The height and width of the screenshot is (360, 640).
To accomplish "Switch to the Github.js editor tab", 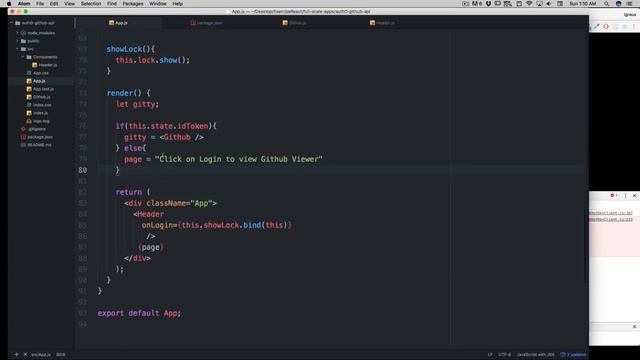I will click(294, 23).
